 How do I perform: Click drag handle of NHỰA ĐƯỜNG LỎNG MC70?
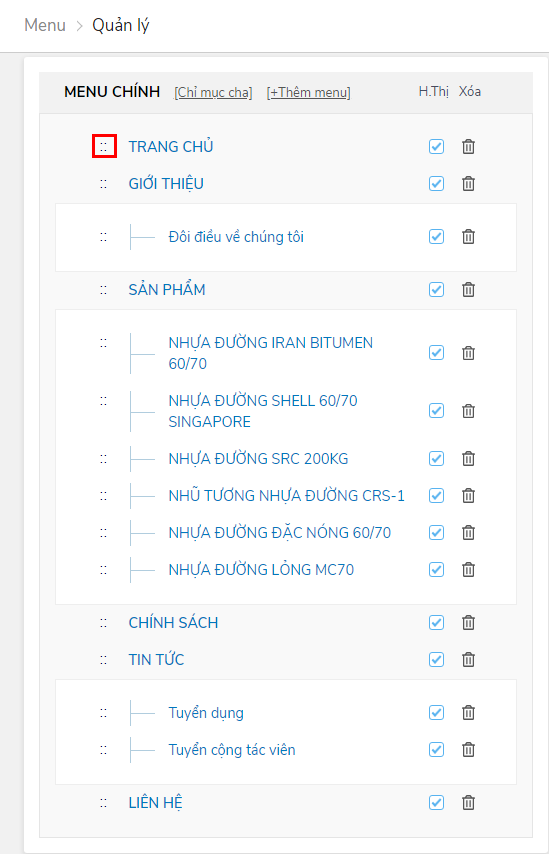click(104, 570)
